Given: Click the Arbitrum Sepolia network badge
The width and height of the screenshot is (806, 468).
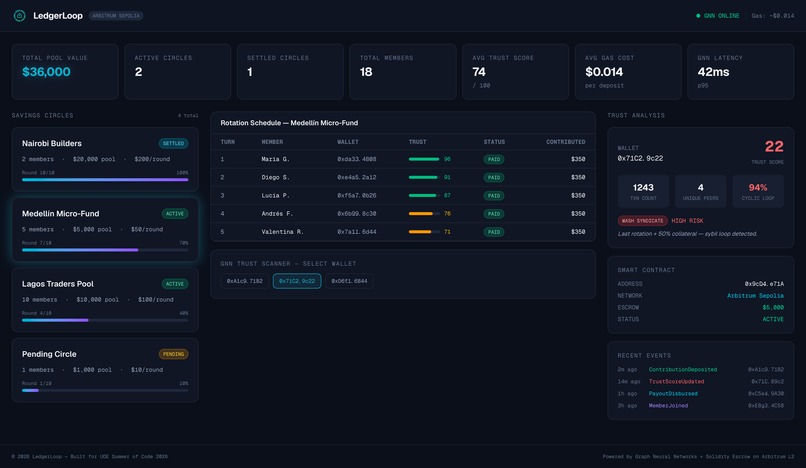Looking at the screenshot, I should [x=116, y=16].
